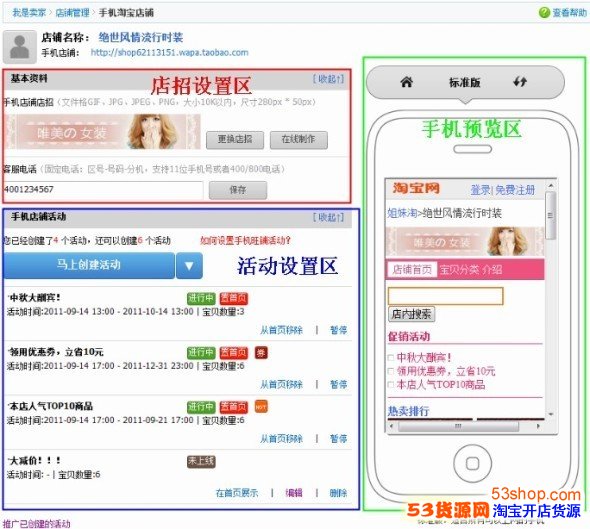590x529 pixels.
Task: Click 登录 link in phone preview
Action: (x=481, y=190)
